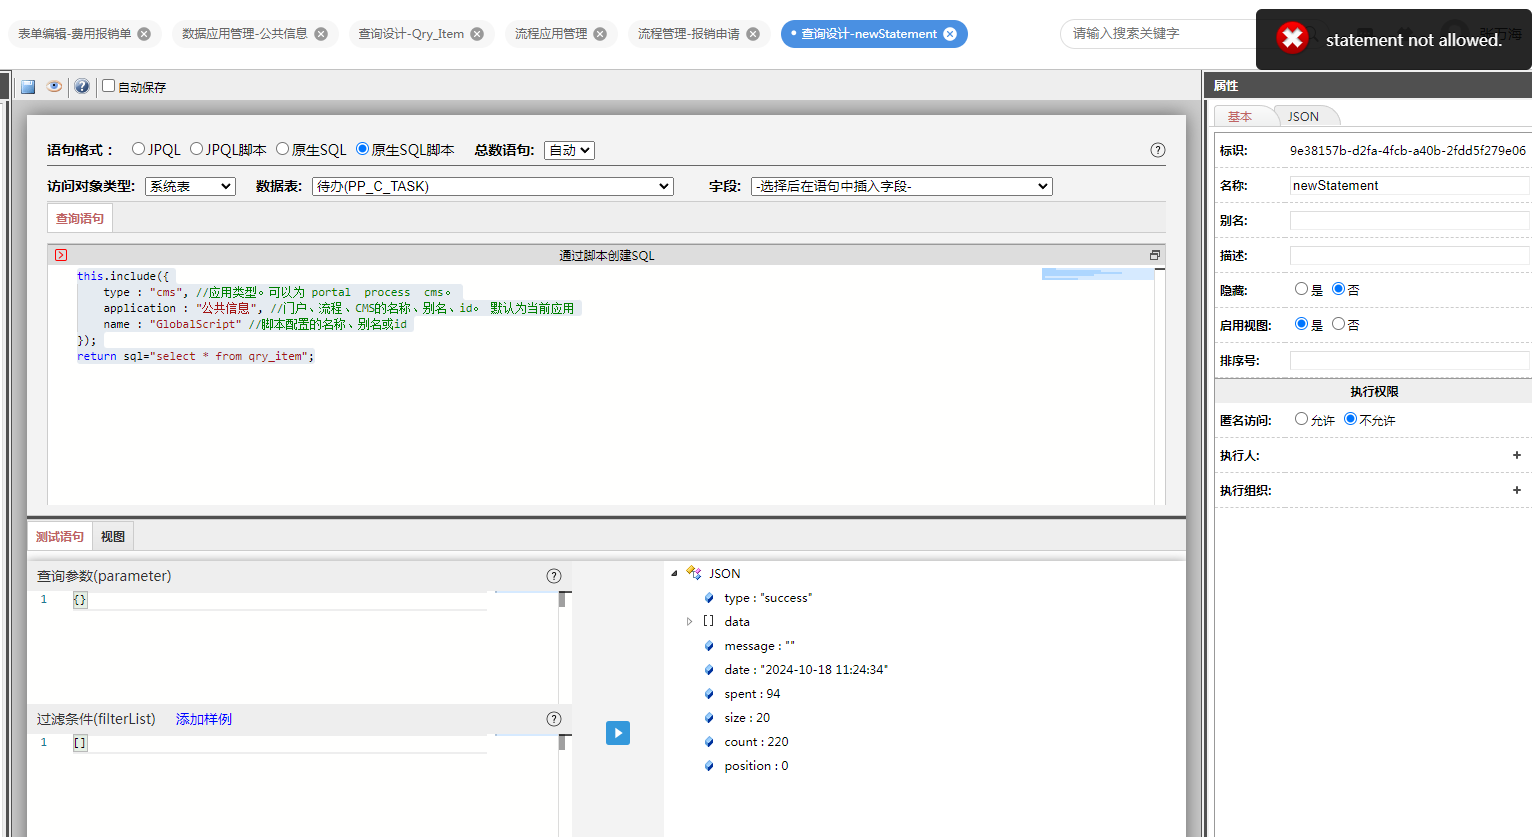Screen dimensions: 1532x837
Task: Add executor with plus icon
Action: 1517,455
